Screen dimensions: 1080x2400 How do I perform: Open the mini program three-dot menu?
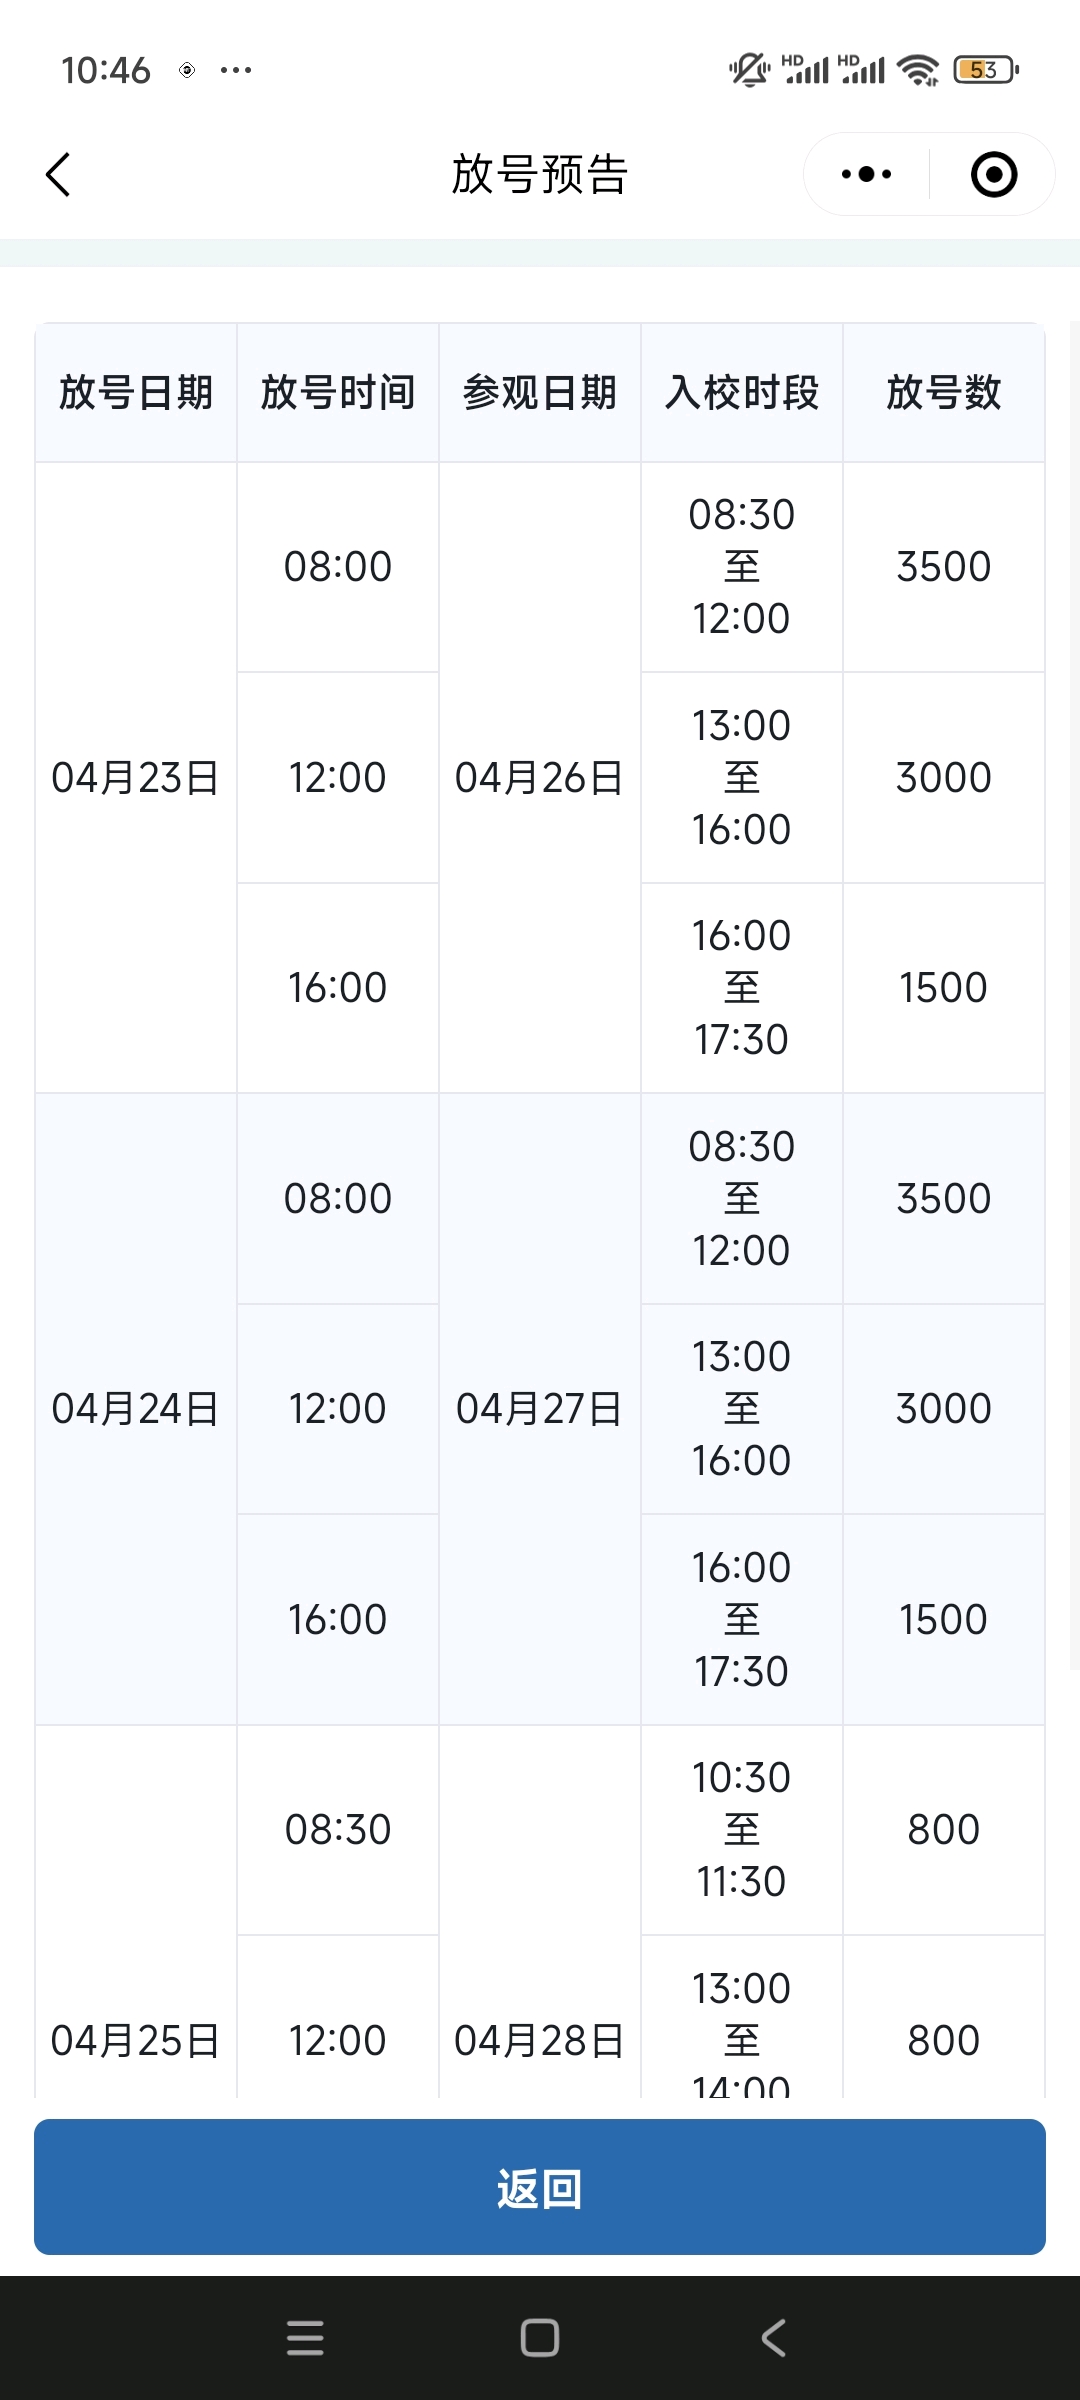(x=866, y=175)
